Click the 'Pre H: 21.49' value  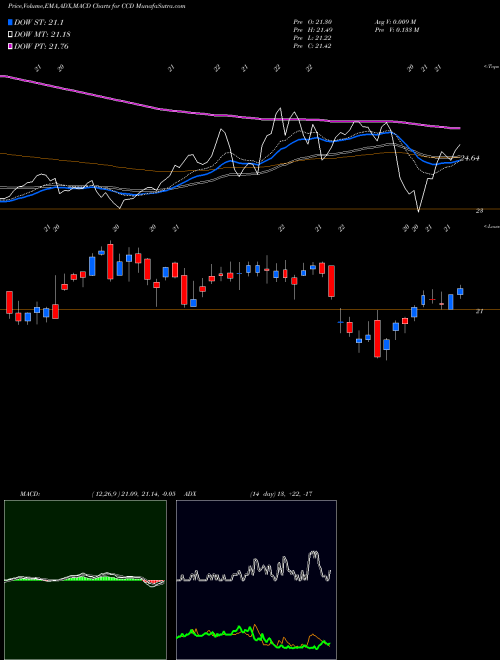click(x=313, y=30)
